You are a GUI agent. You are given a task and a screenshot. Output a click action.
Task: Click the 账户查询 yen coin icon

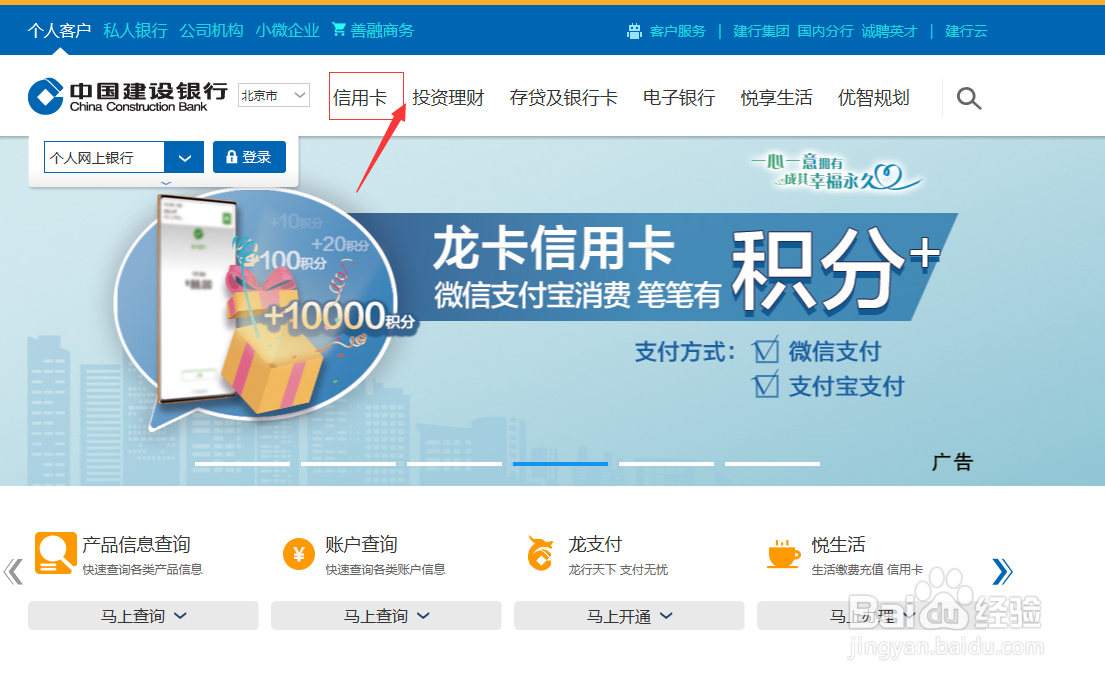click(x=299, y=554)
